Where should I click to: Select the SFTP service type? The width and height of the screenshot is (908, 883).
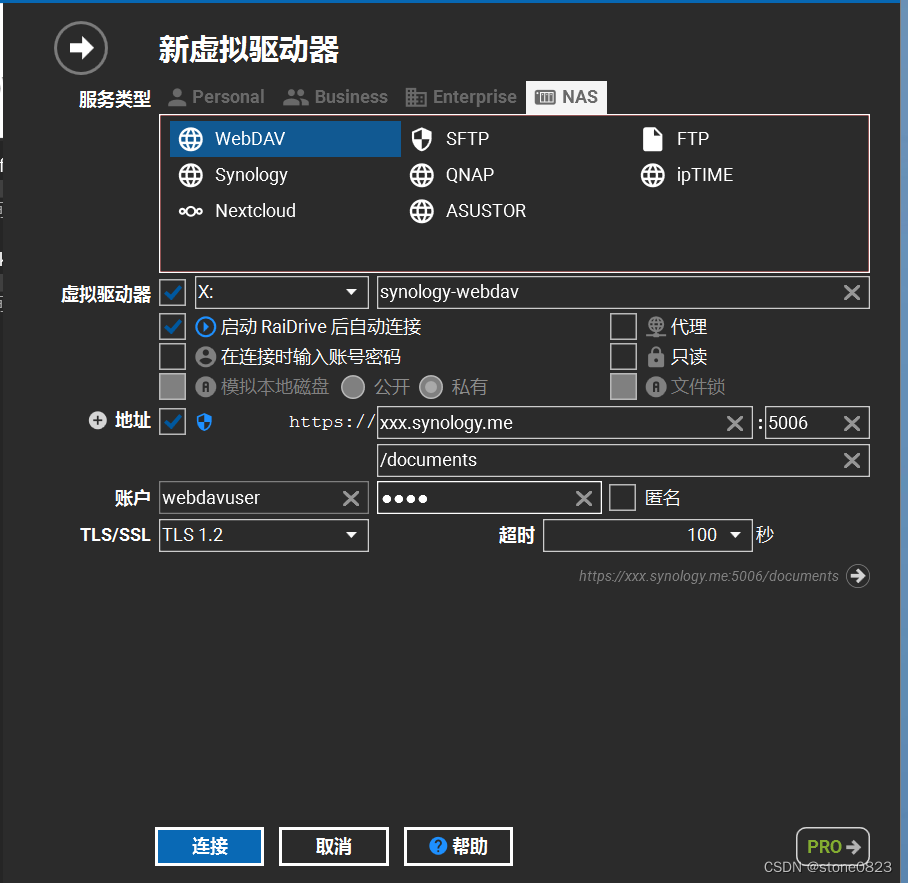451,139
